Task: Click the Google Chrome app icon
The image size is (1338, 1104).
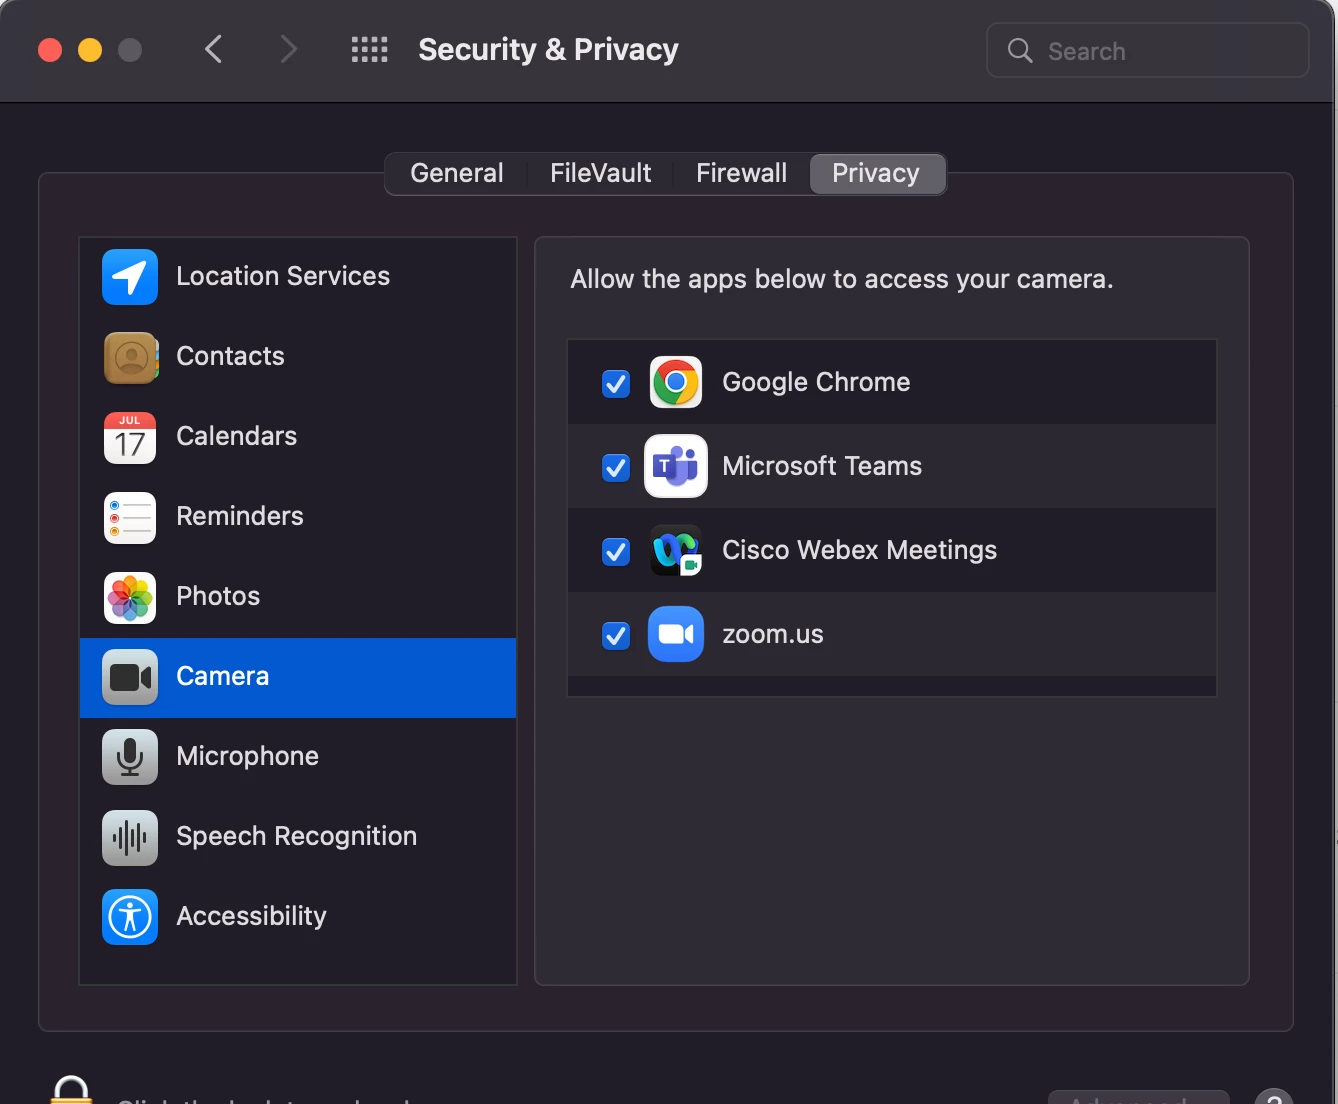Action: coord(676,382)
